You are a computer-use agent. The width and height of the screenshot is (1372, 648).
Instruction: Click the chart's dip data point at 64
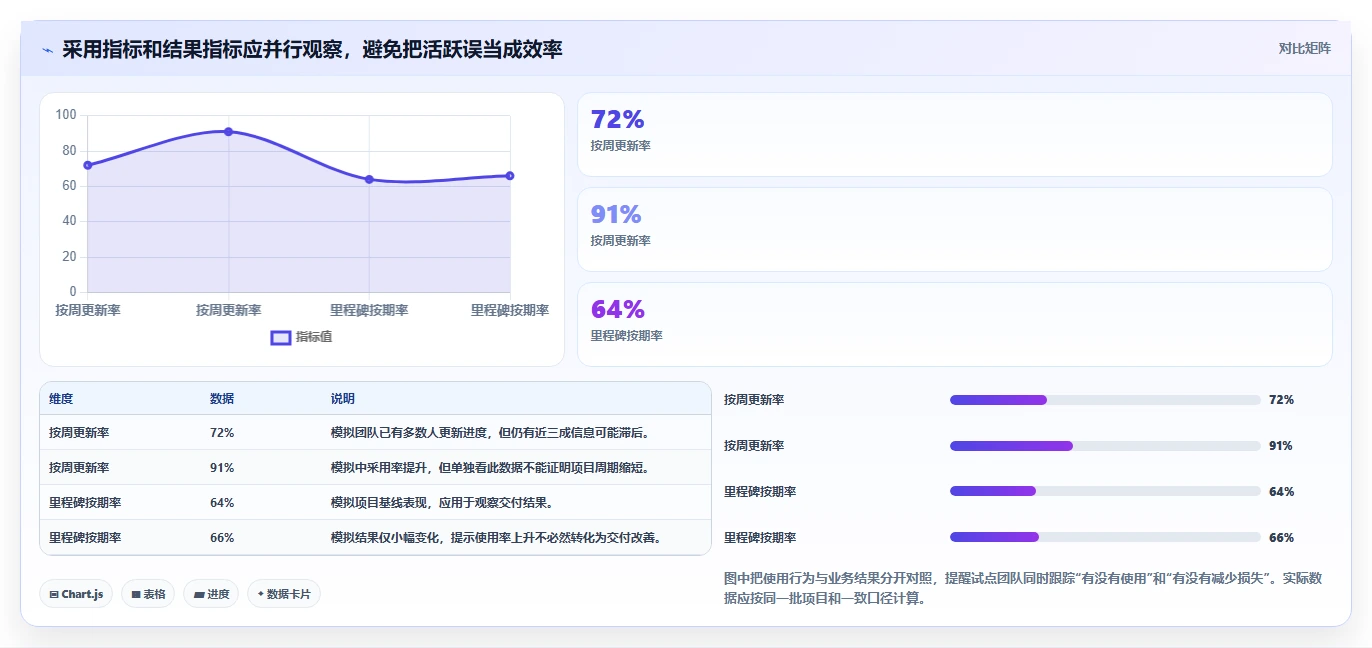pyautogui.click(x=369, y=180)
